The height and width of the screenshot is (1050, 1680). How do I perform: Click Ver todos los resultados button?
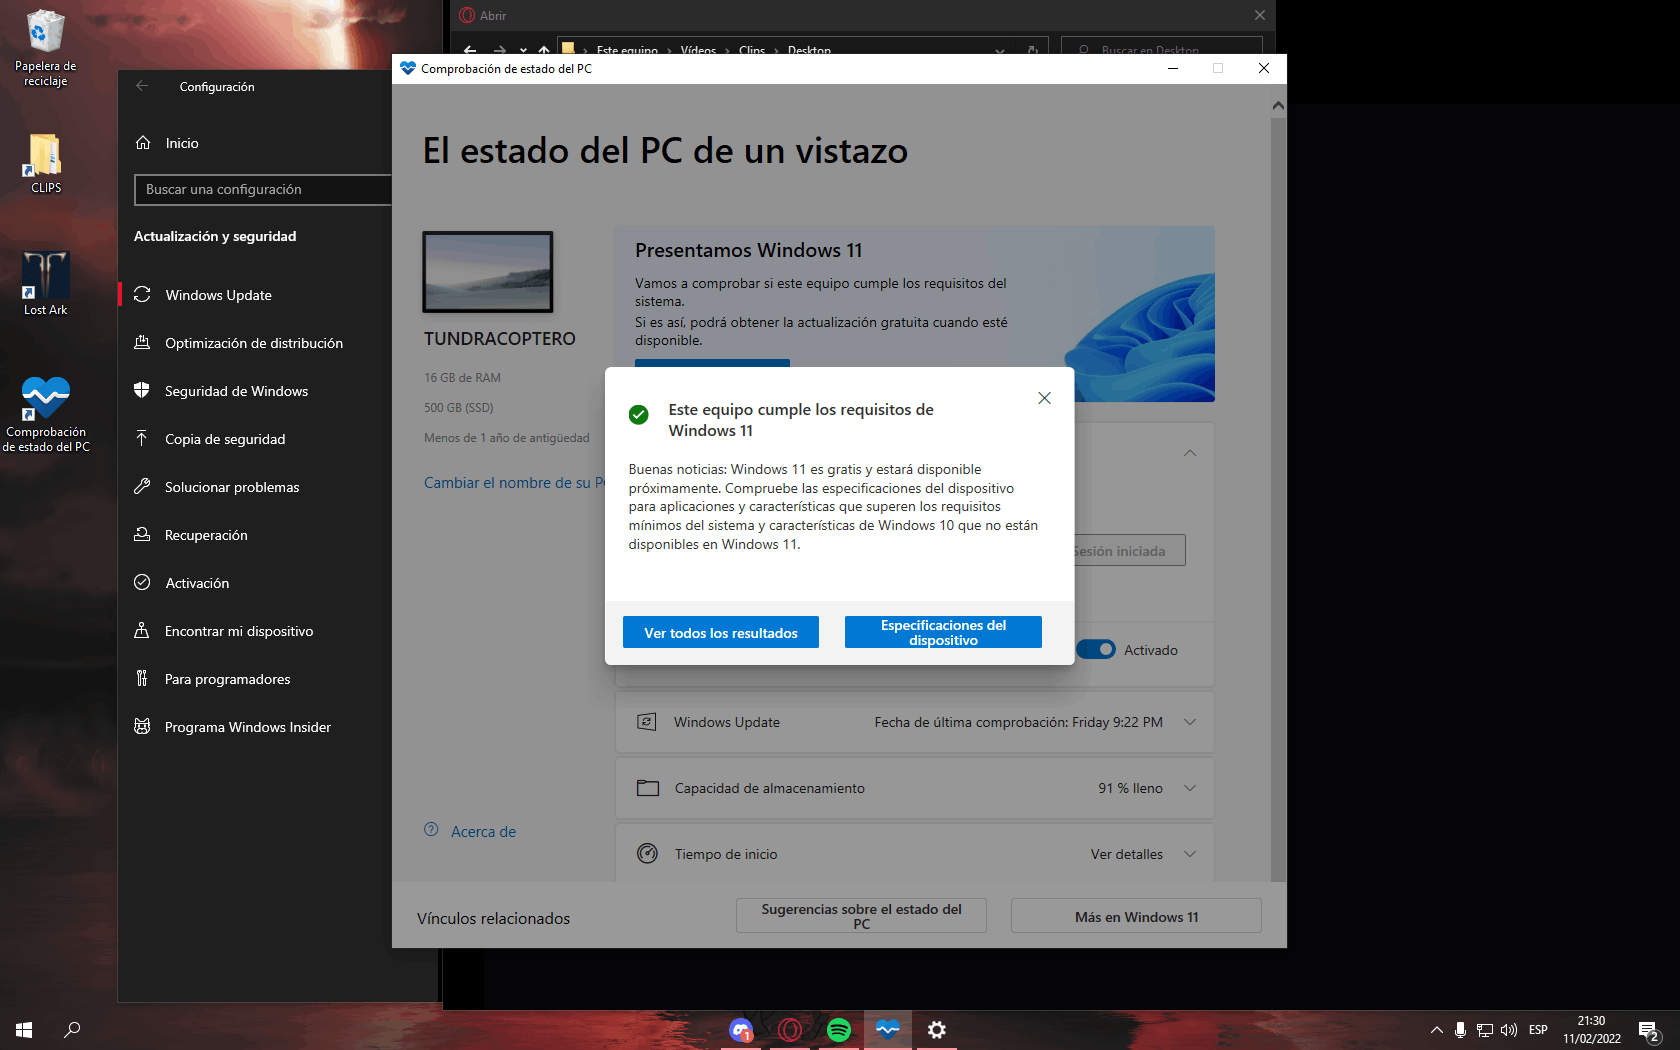(721, 632)
